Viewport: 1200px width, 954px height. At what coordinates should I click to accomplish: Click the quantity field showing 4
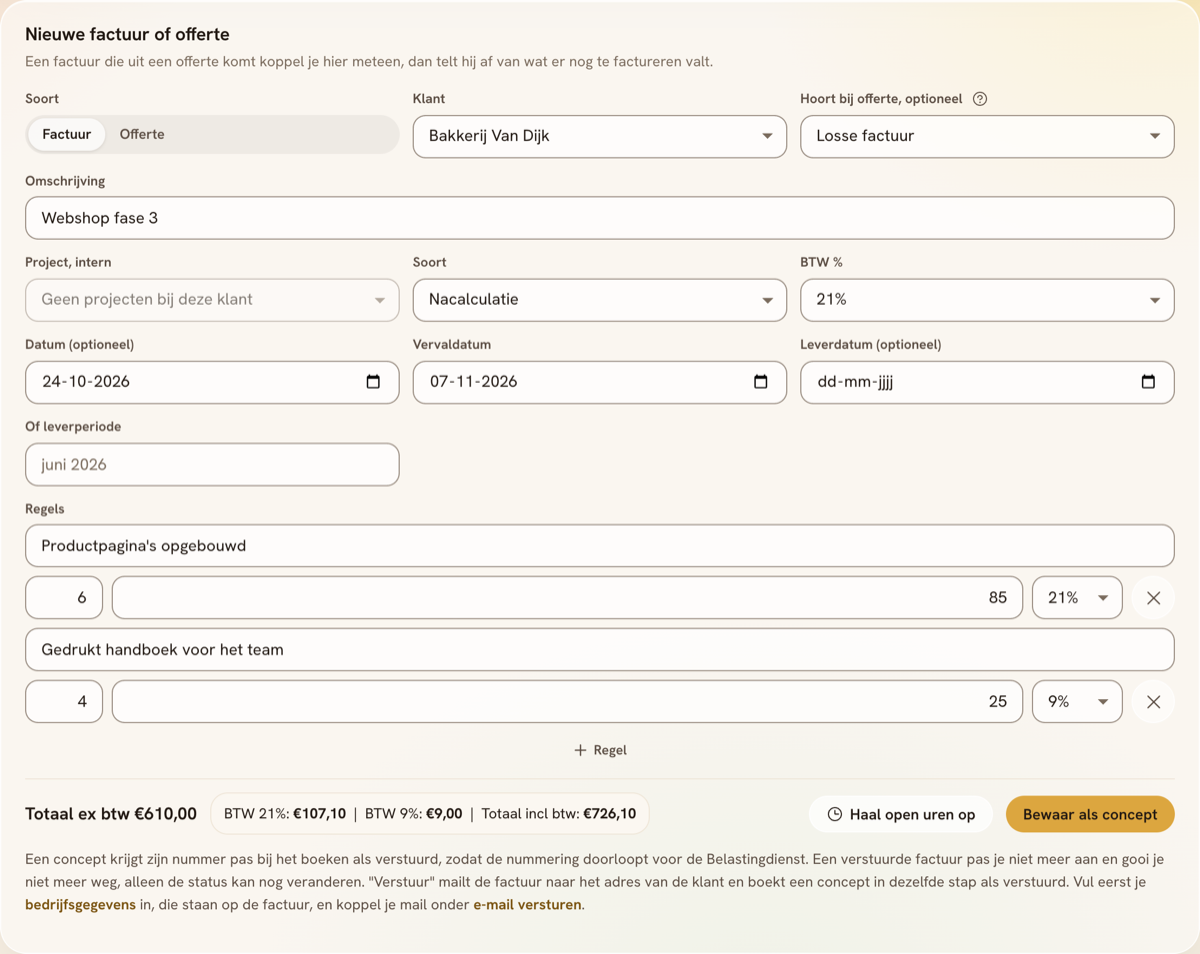click(x=64, y=702)
